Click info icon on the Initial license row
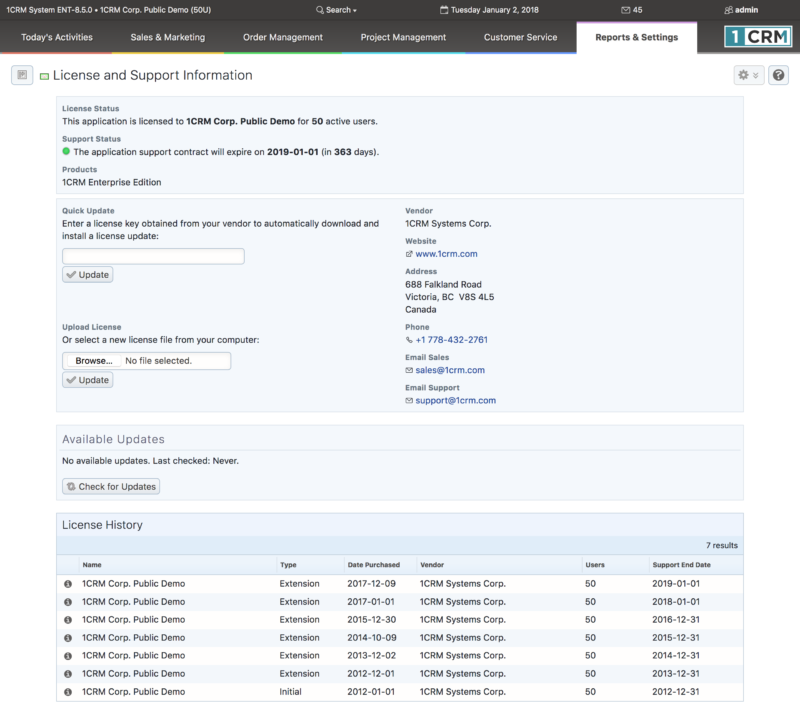Screen dimensions: 800x706 pyautogui.click(x=68, y=692)
